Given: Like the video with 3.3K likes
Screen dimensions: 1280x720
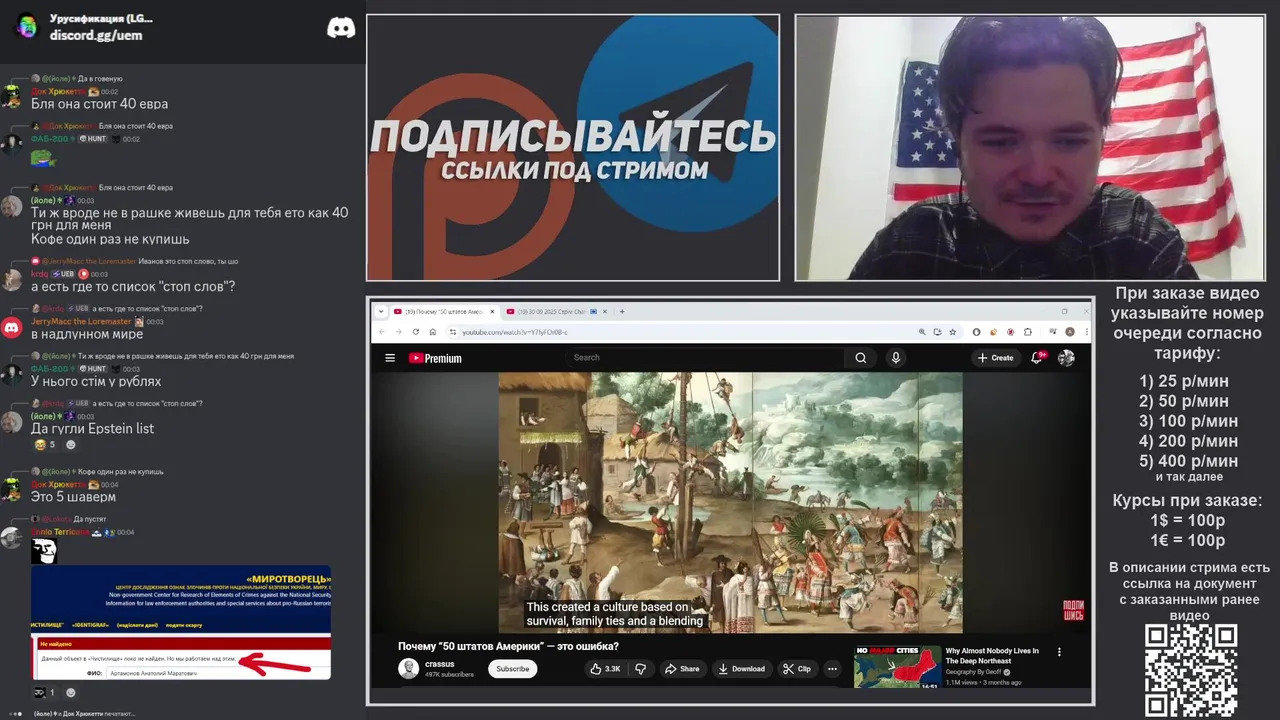Looking at the screenshot, I should (605, 669).
